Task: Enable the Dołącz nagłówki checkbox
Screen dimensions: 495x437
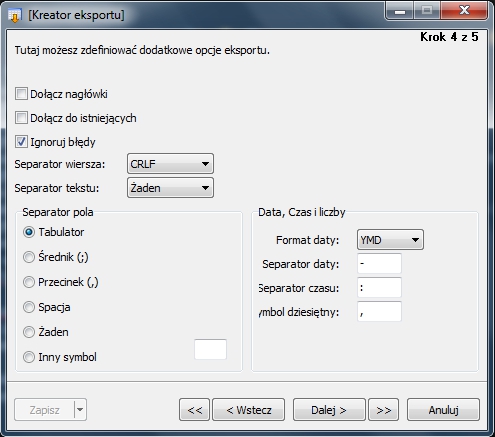Action: 21,94
